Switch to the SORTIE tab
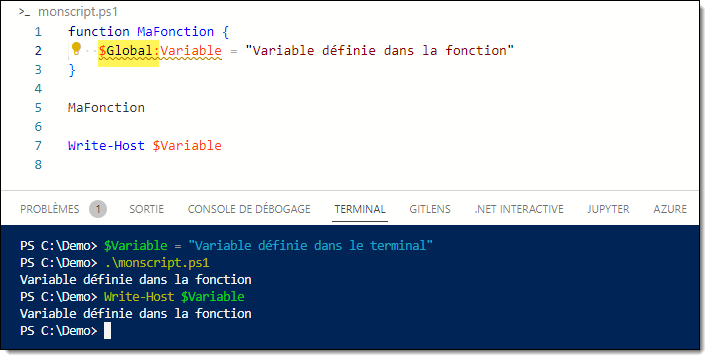Screen dimensions: 710x360 (x=147, y=209)
